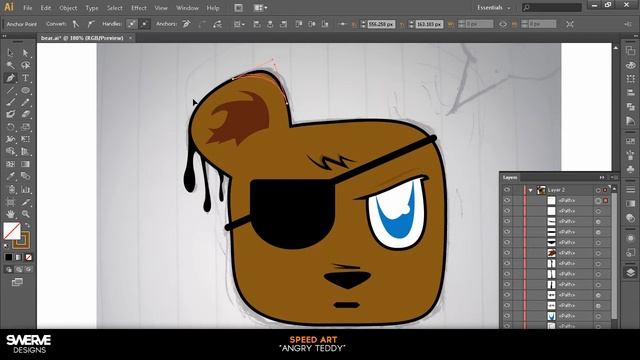Image resolution: width=640 pixels, height=360 pixels.
Task: Open the Layers panel options menu
Action: (613, 177)
